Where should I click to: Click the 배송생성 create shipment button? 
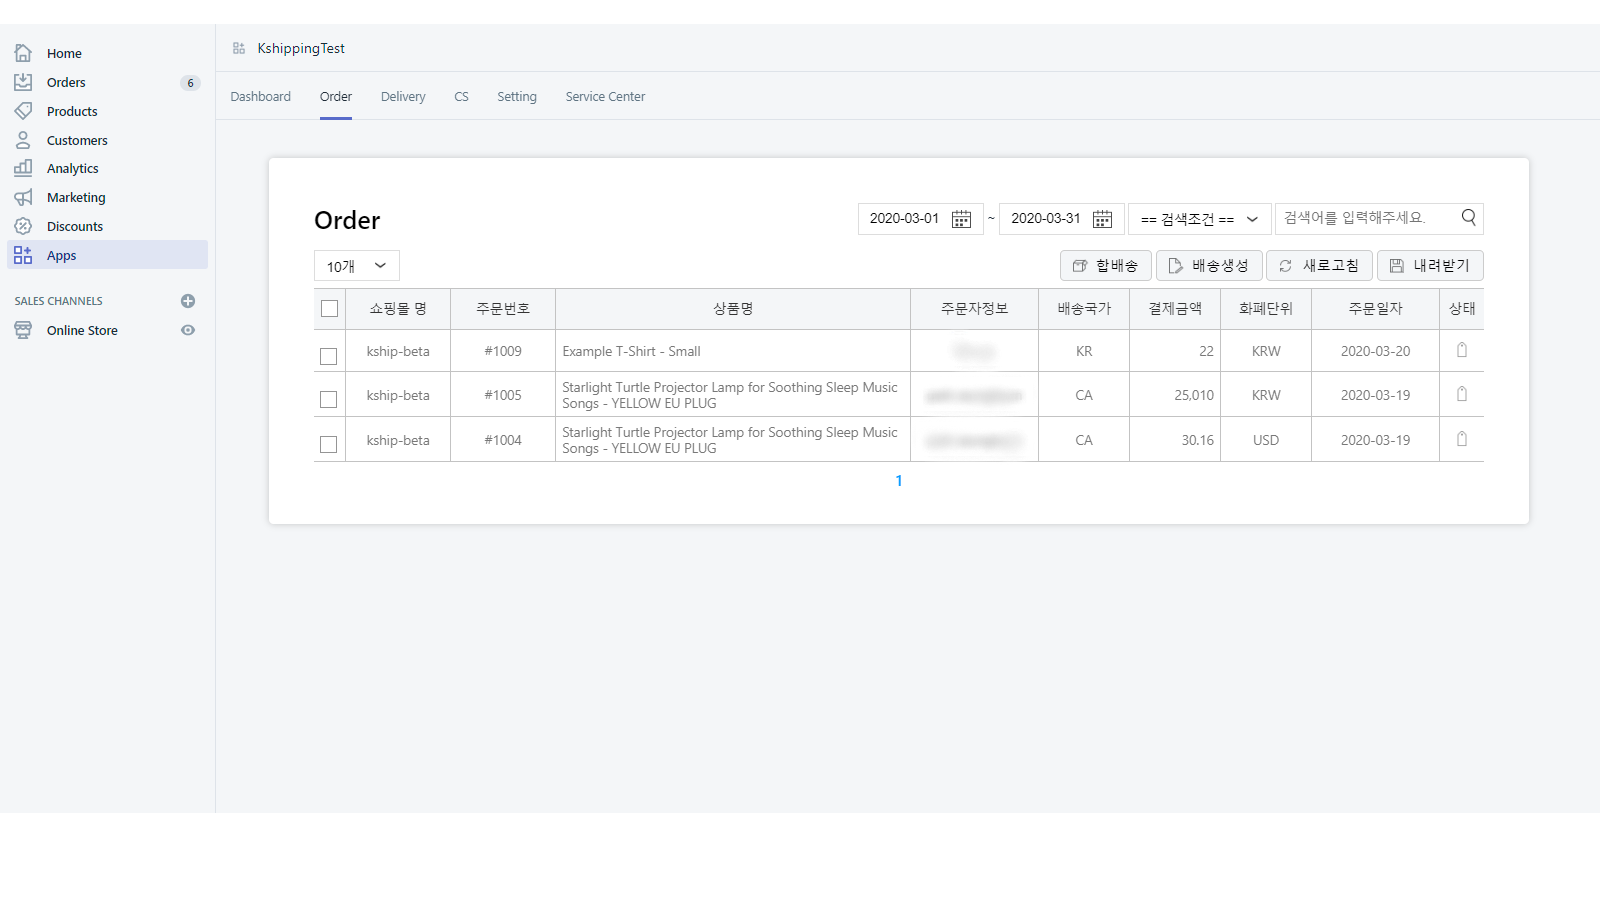pos(1209,265)
